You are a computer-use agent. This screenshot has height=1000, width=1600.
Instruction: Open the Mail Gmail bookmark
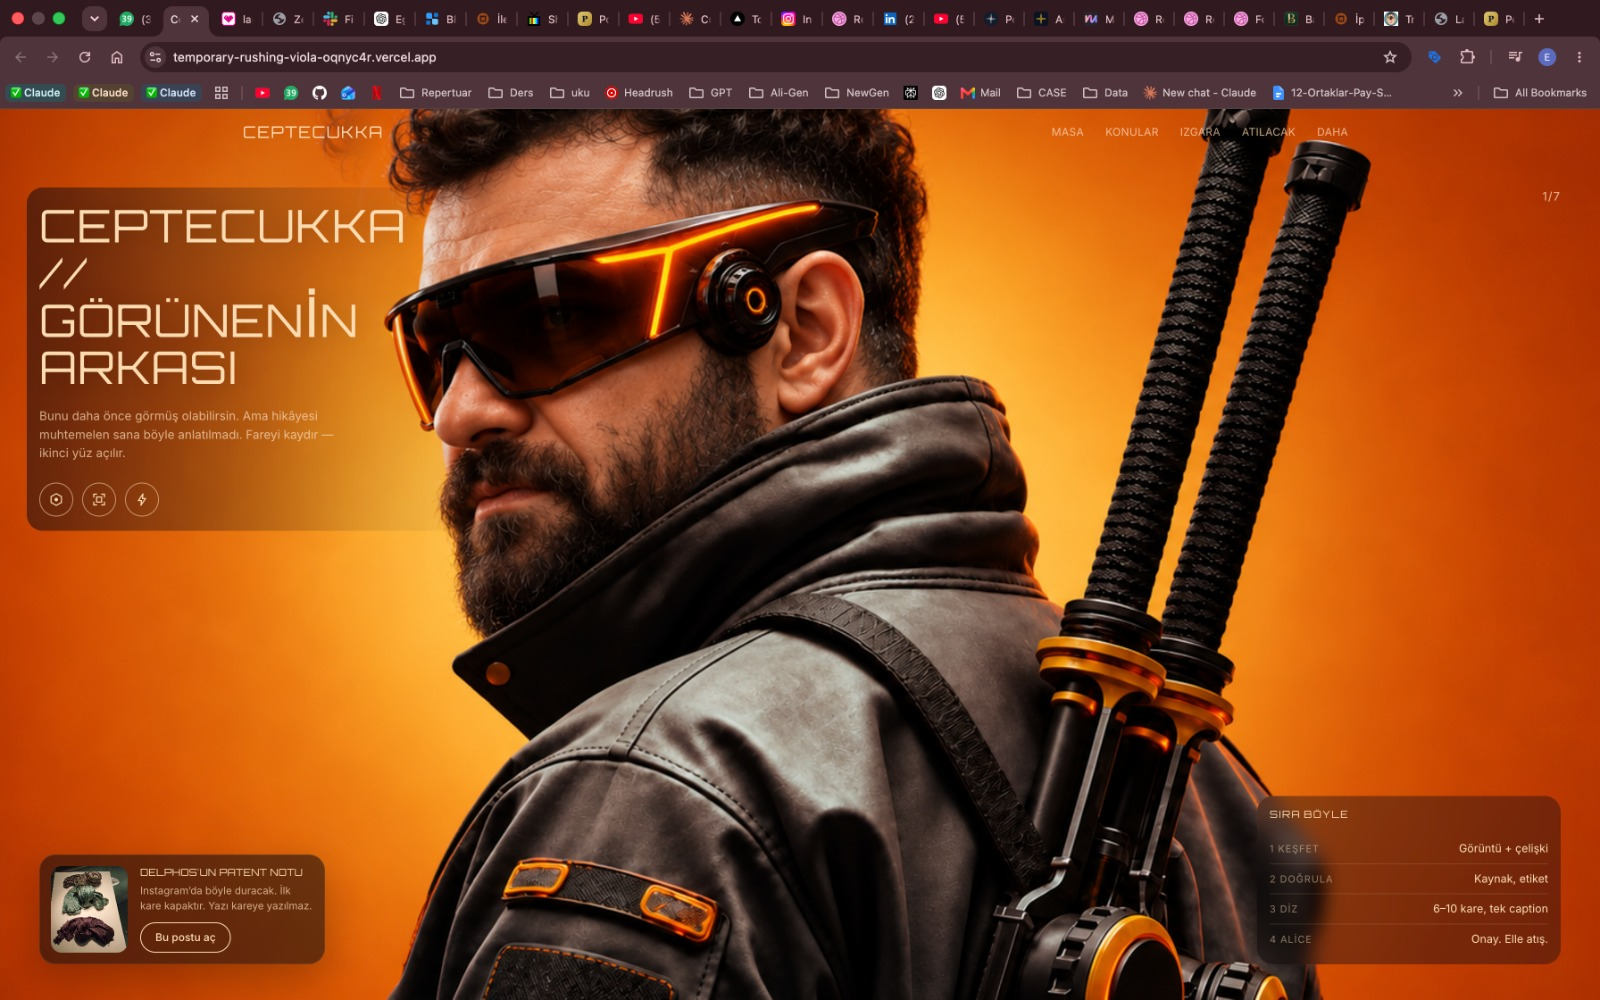(980, 92)
